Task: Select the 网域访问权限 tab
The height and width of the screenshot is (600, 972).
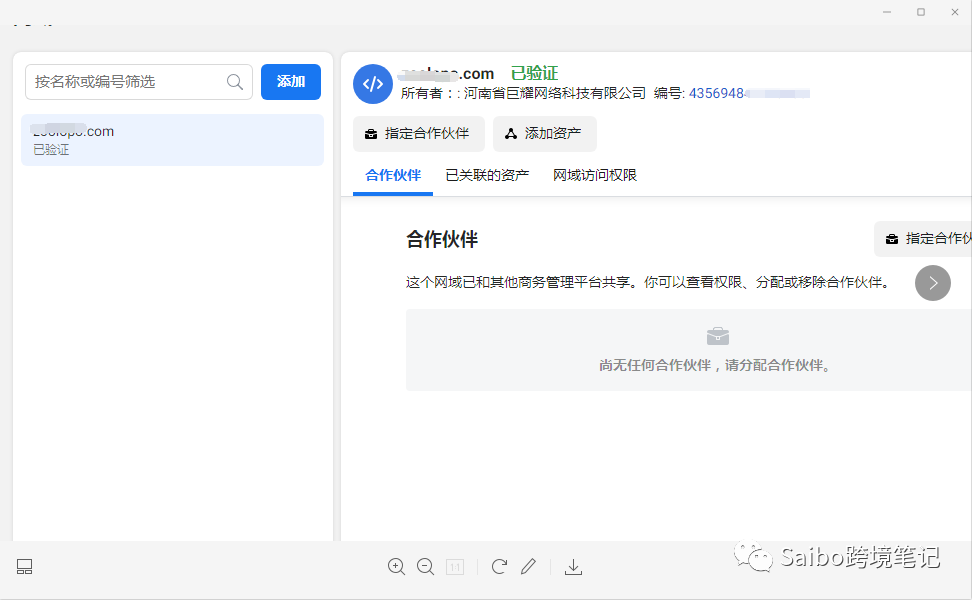Action: coord(595,175)
